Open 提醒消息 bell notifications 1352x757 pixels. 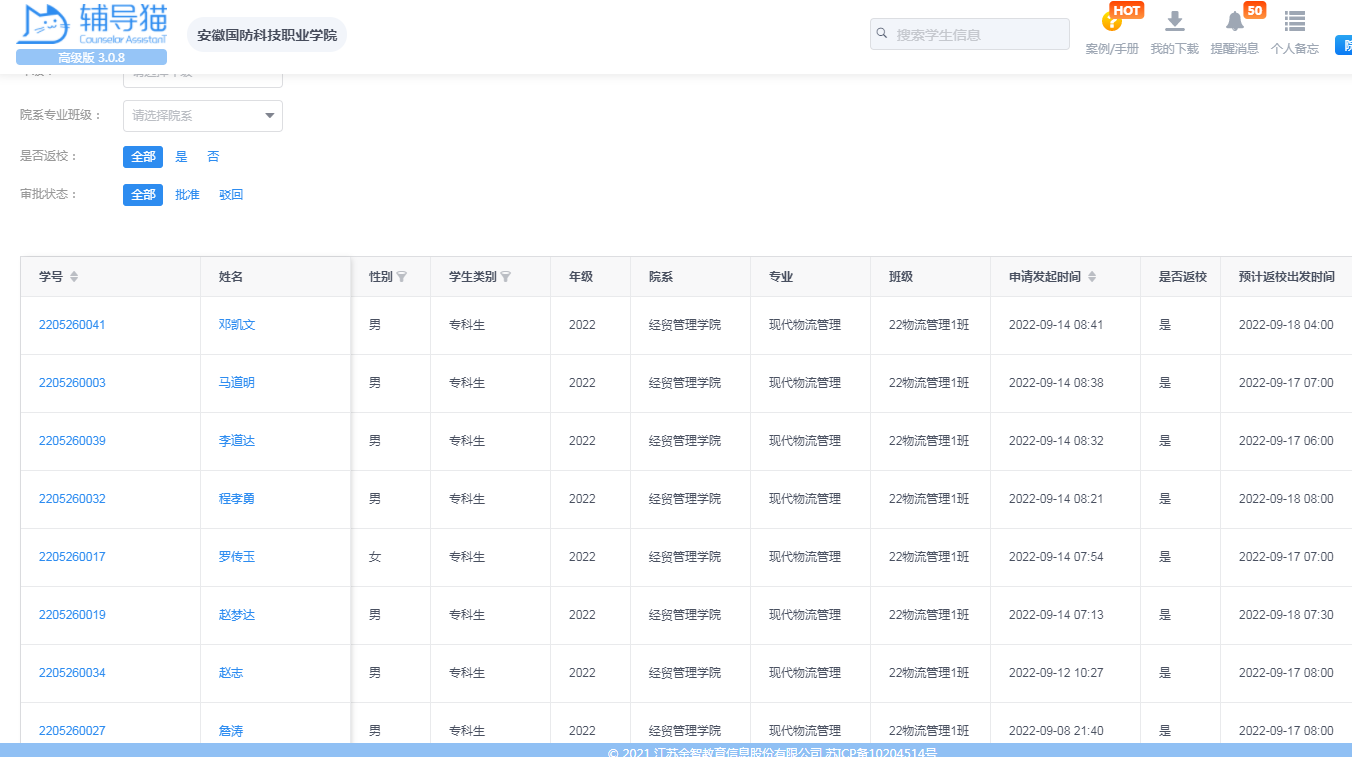(1235, 22)
